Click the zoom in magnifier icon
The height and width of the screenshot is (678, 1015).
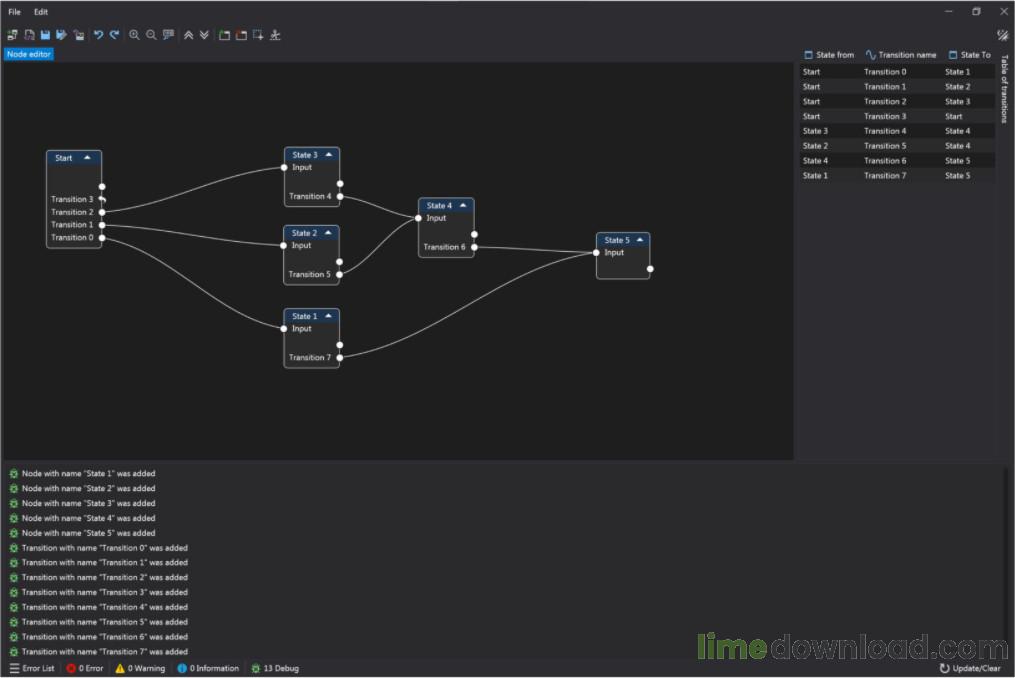coord(134,35)
